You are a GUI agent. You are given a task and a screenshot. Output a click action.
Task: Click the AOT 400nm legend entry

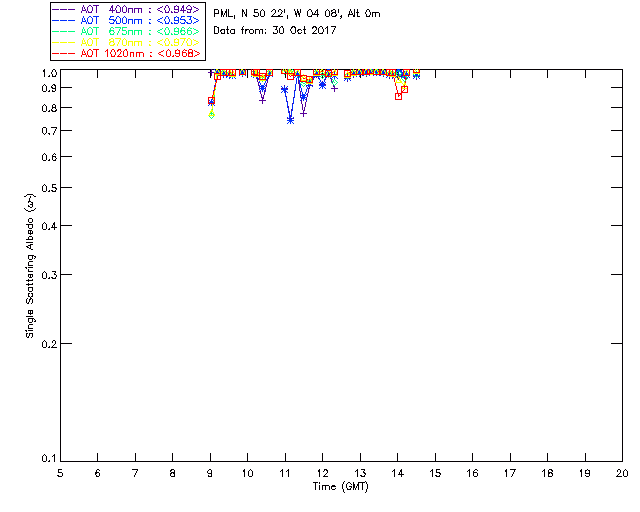(127, 9)
